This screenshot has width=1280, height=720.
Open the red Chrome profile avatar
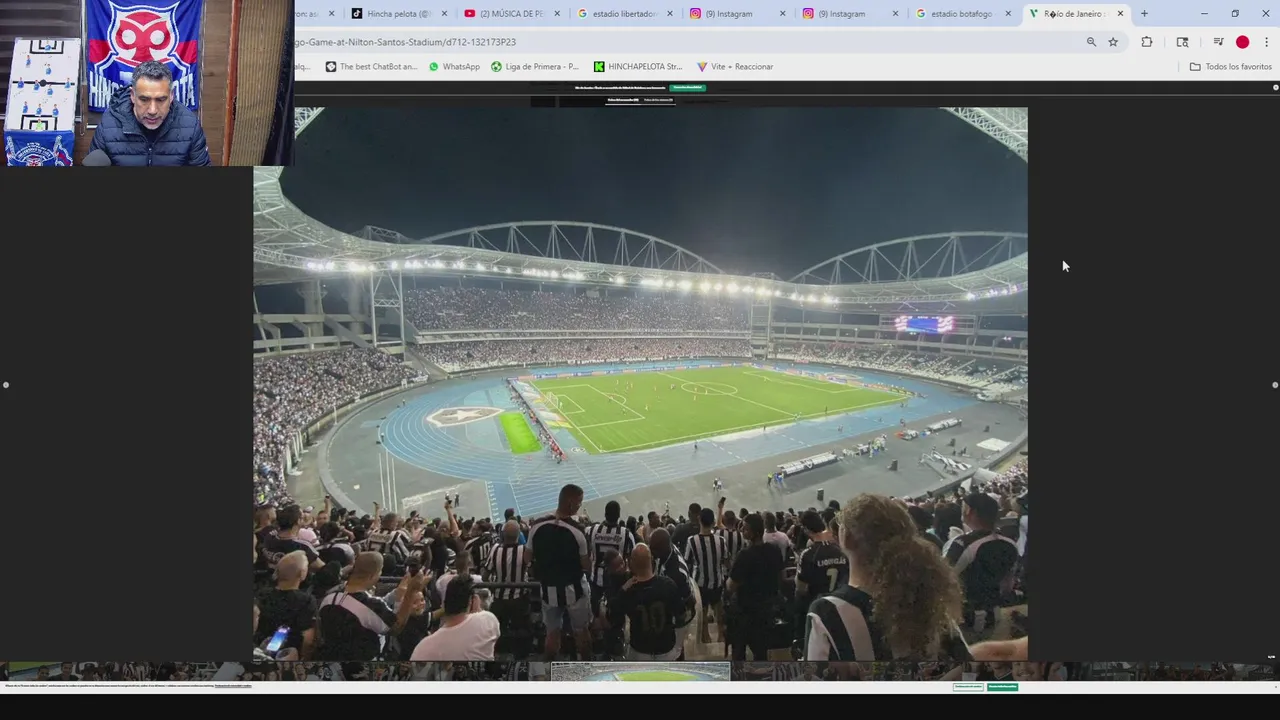pos(1242,42)
